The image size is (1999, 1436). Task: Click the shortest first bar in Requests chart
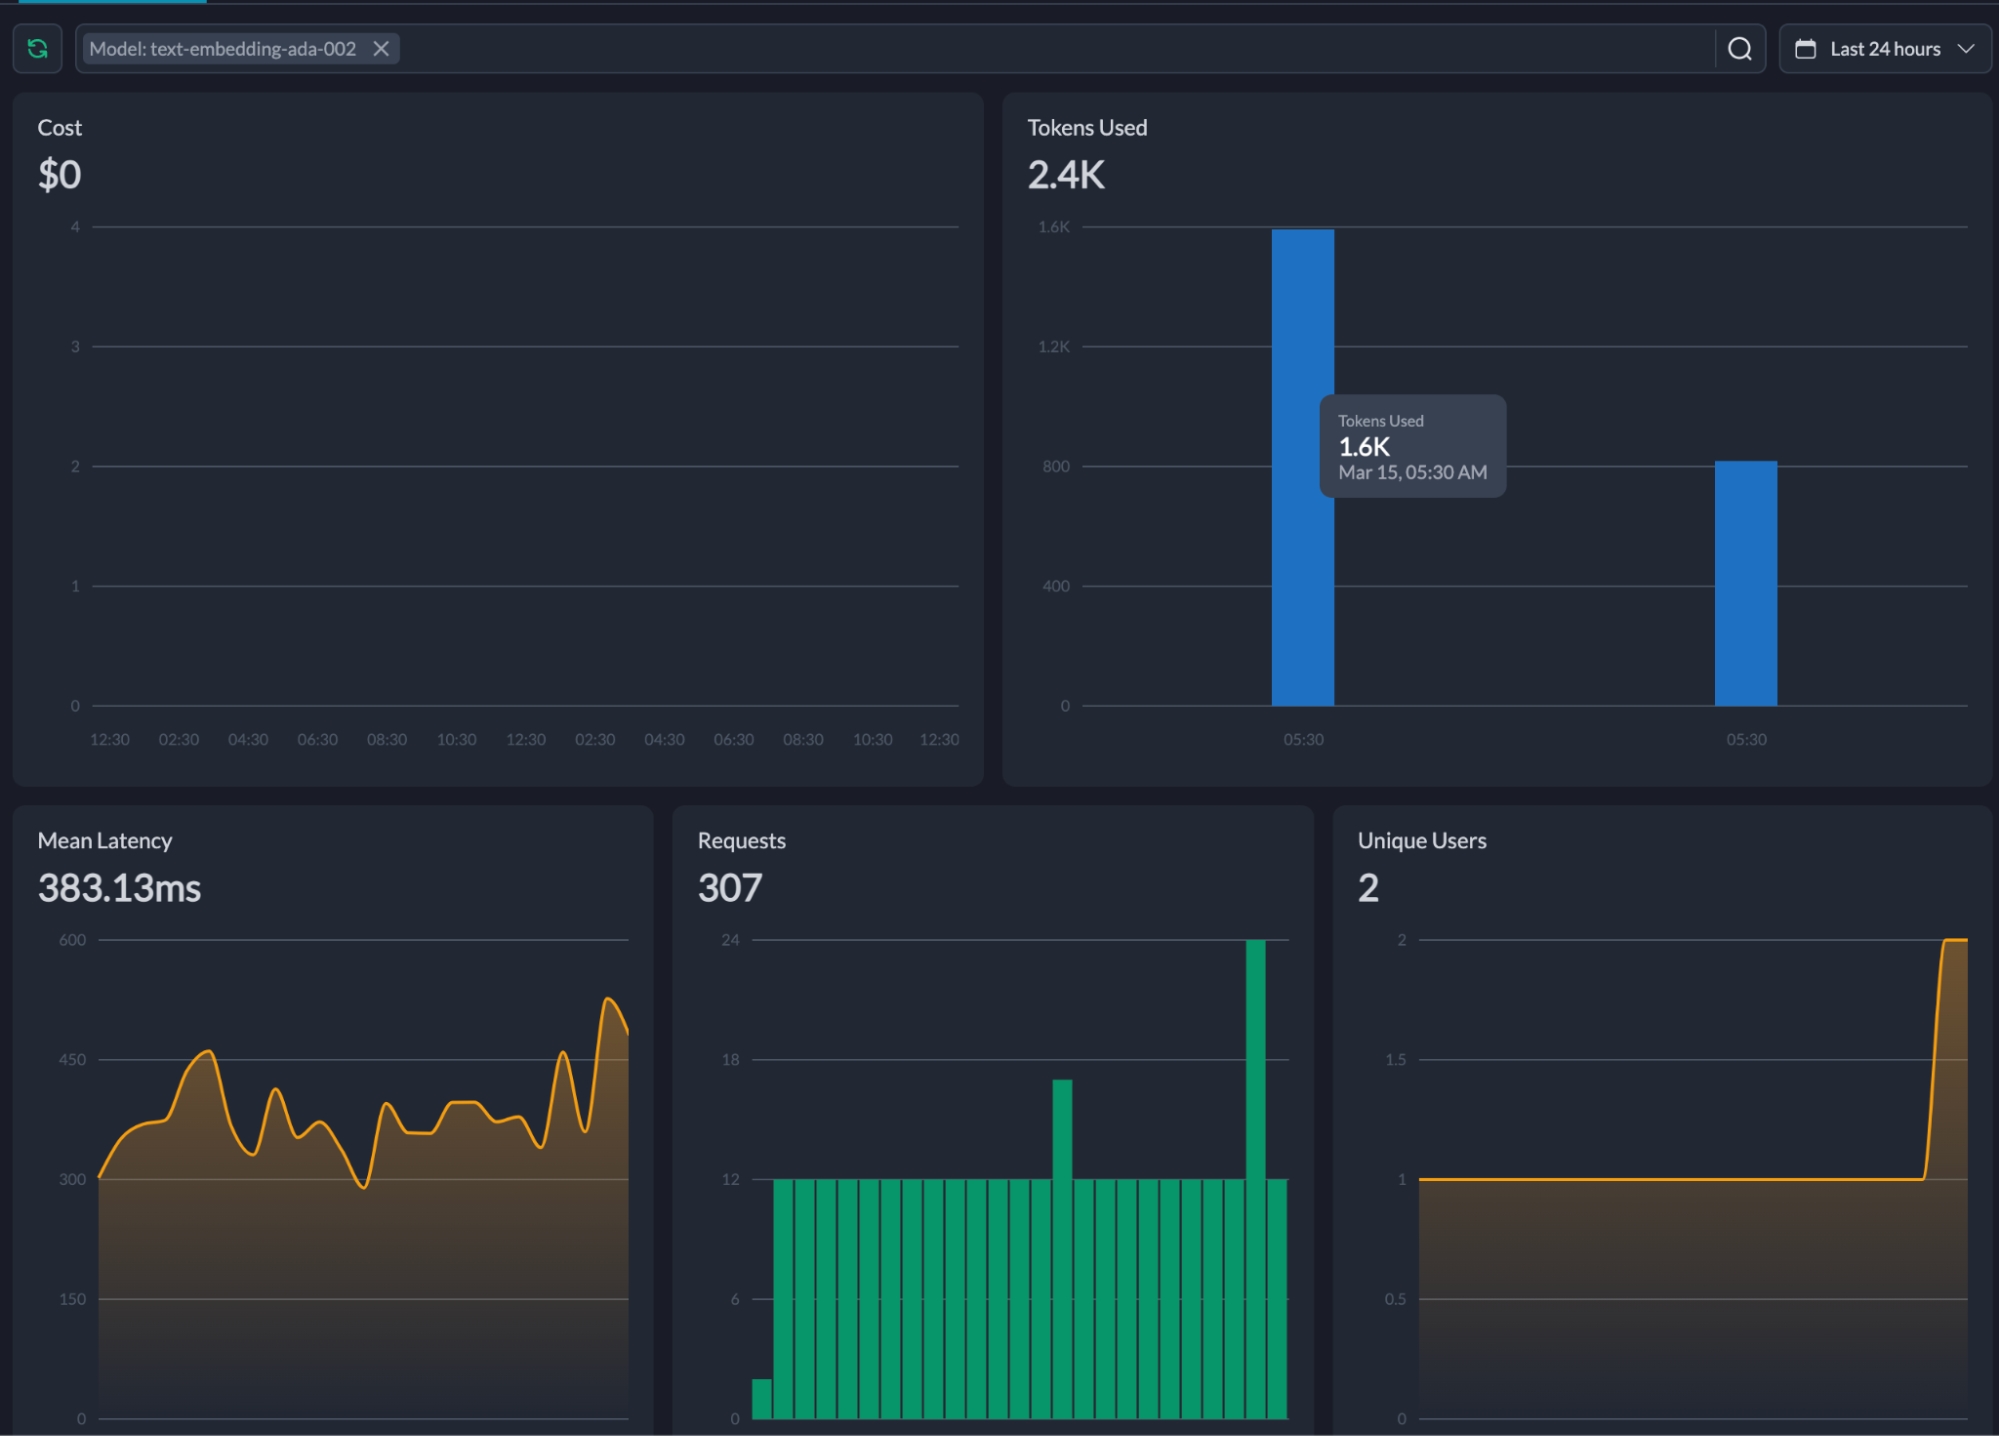click(761, 1398)
